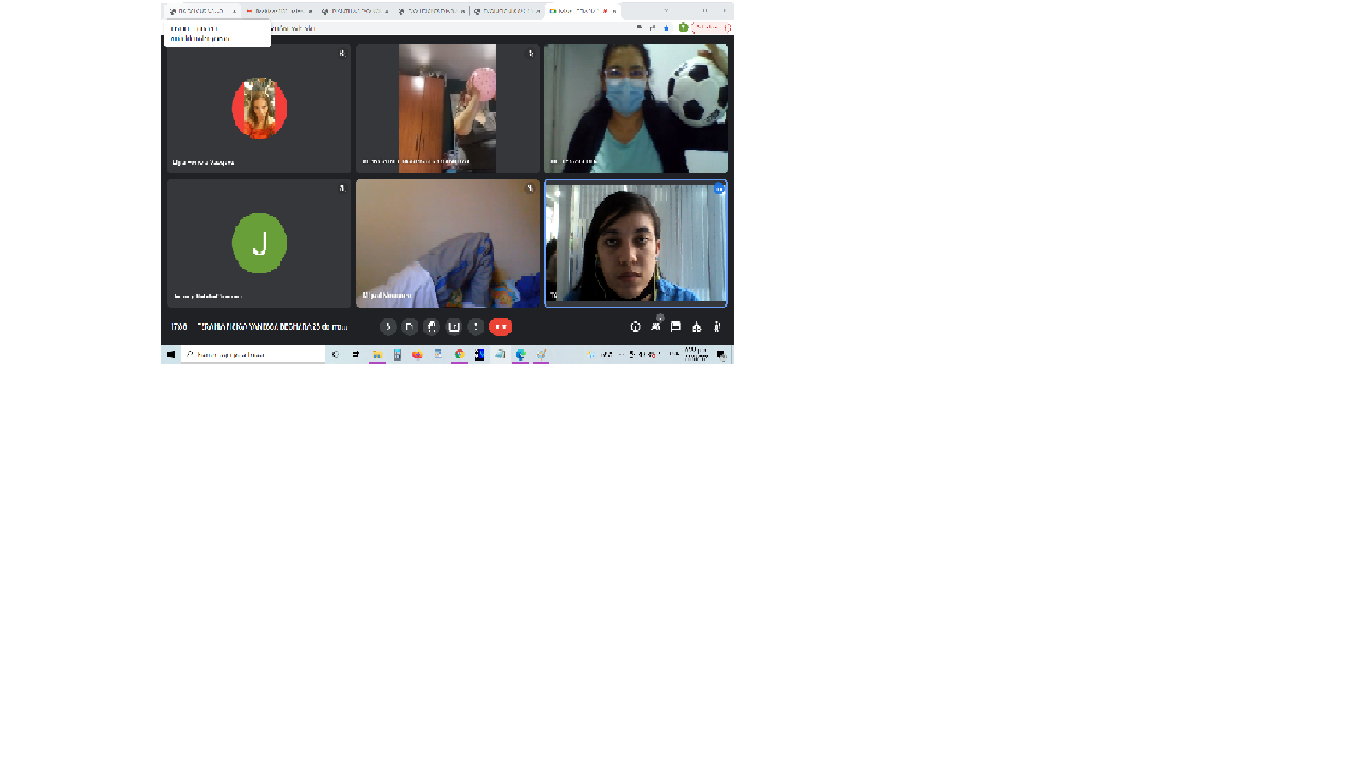The image size is (1366, 768).
Task: Start presenting your screen
Action: point(454,327)
